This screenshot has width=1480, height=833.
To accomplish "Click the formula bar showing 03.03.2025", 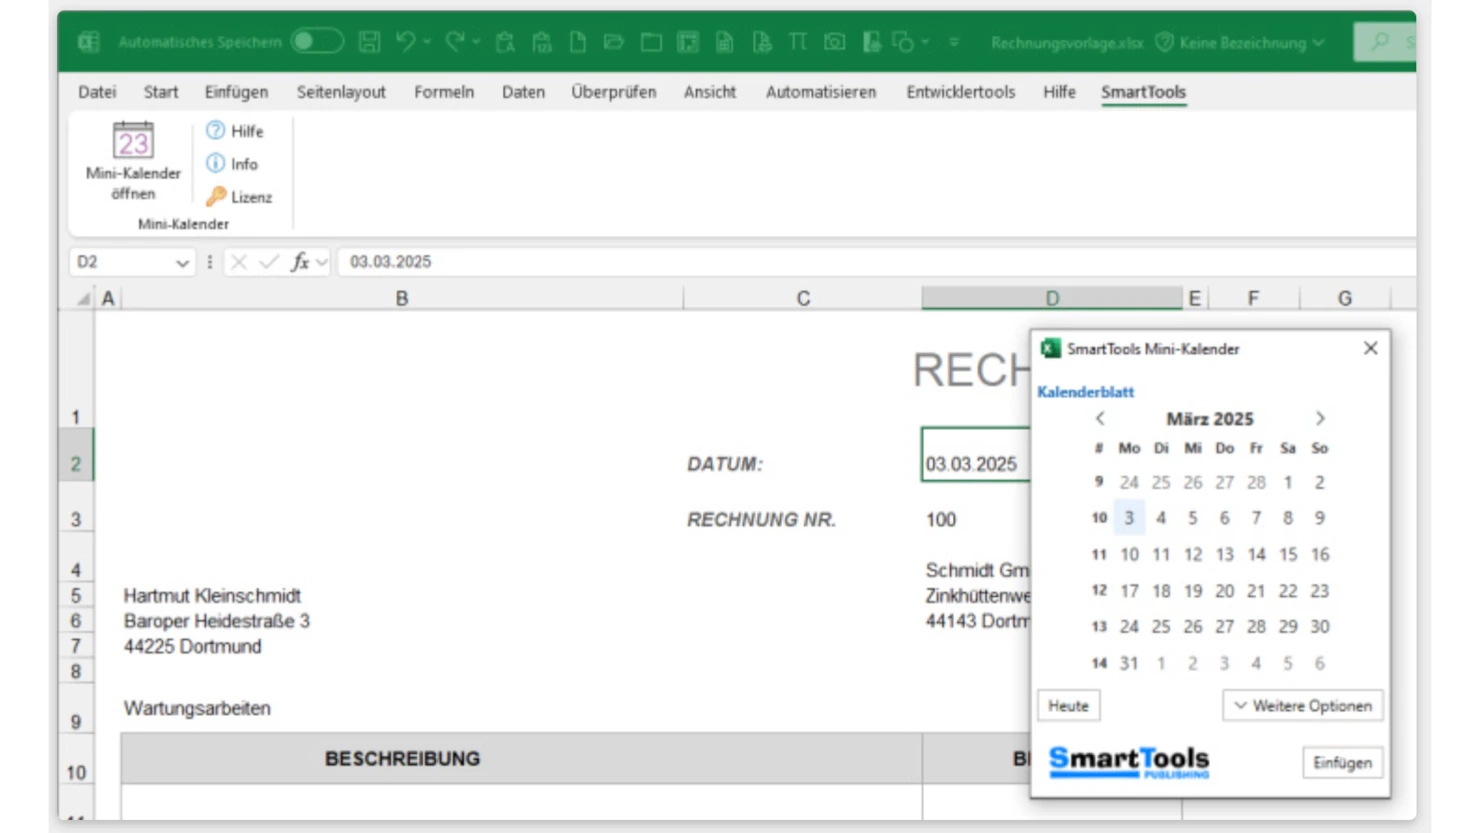I will 876,262.
